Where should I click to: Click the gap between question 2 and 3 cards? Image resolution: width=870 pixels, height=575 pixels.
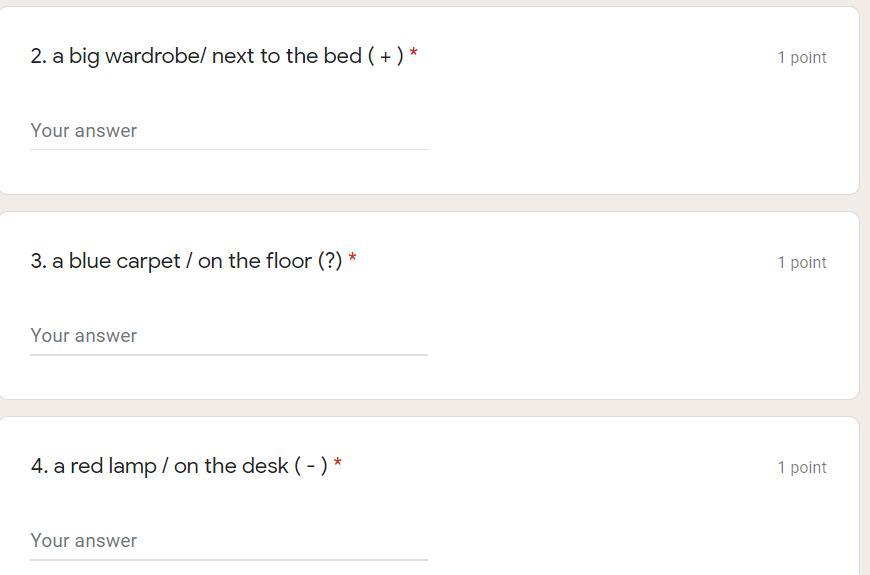coord(430,203)
